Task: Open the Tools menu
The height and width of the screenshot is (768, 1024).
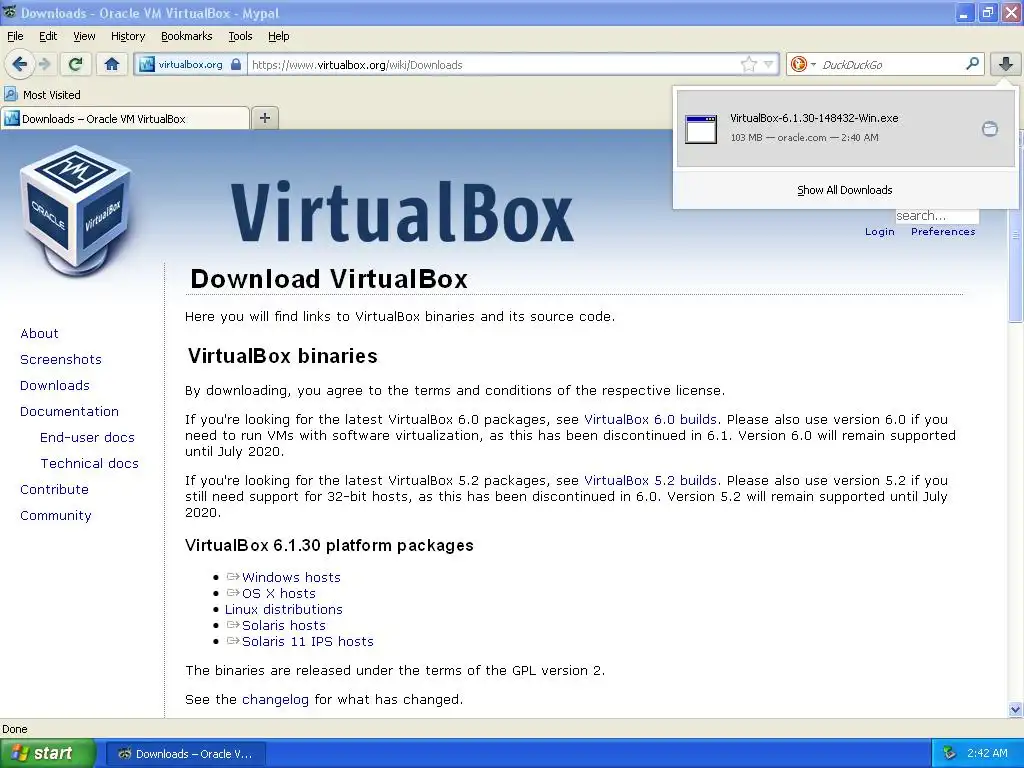Action: [x=240, y=36]
